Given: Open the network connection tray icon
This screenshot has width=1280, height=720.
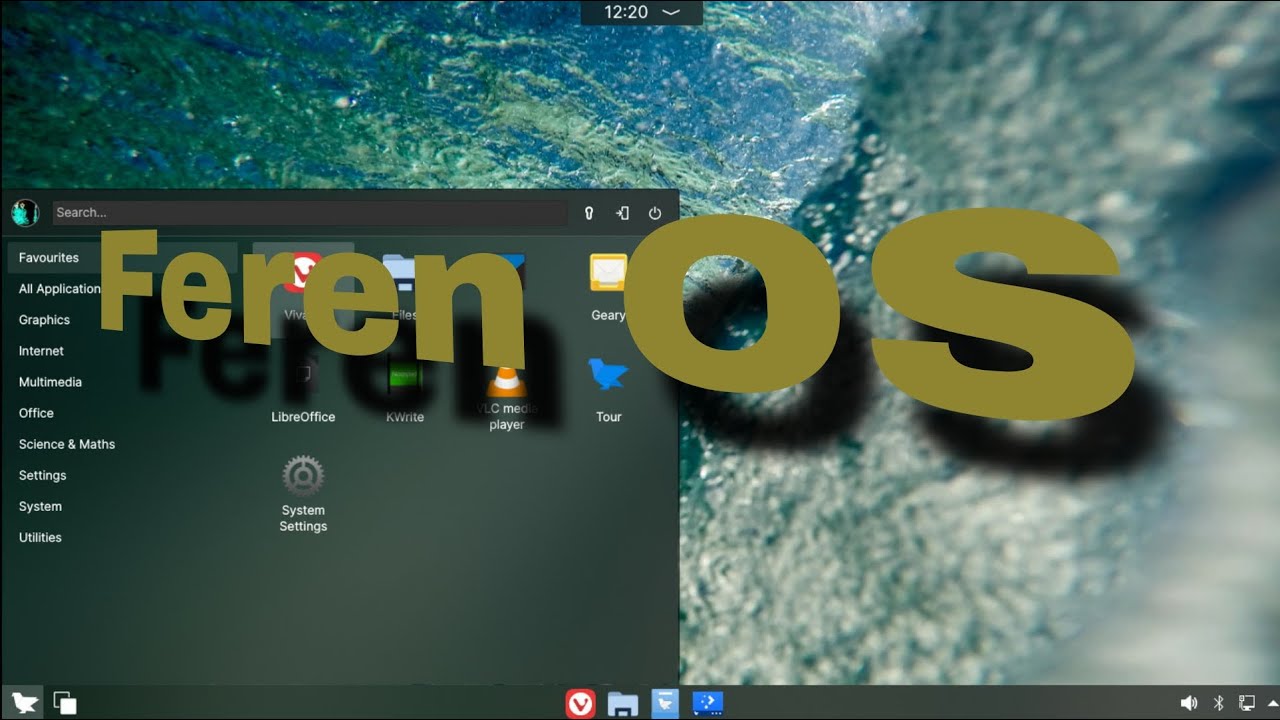Looking at the screenshot, I should [1247, 703].
